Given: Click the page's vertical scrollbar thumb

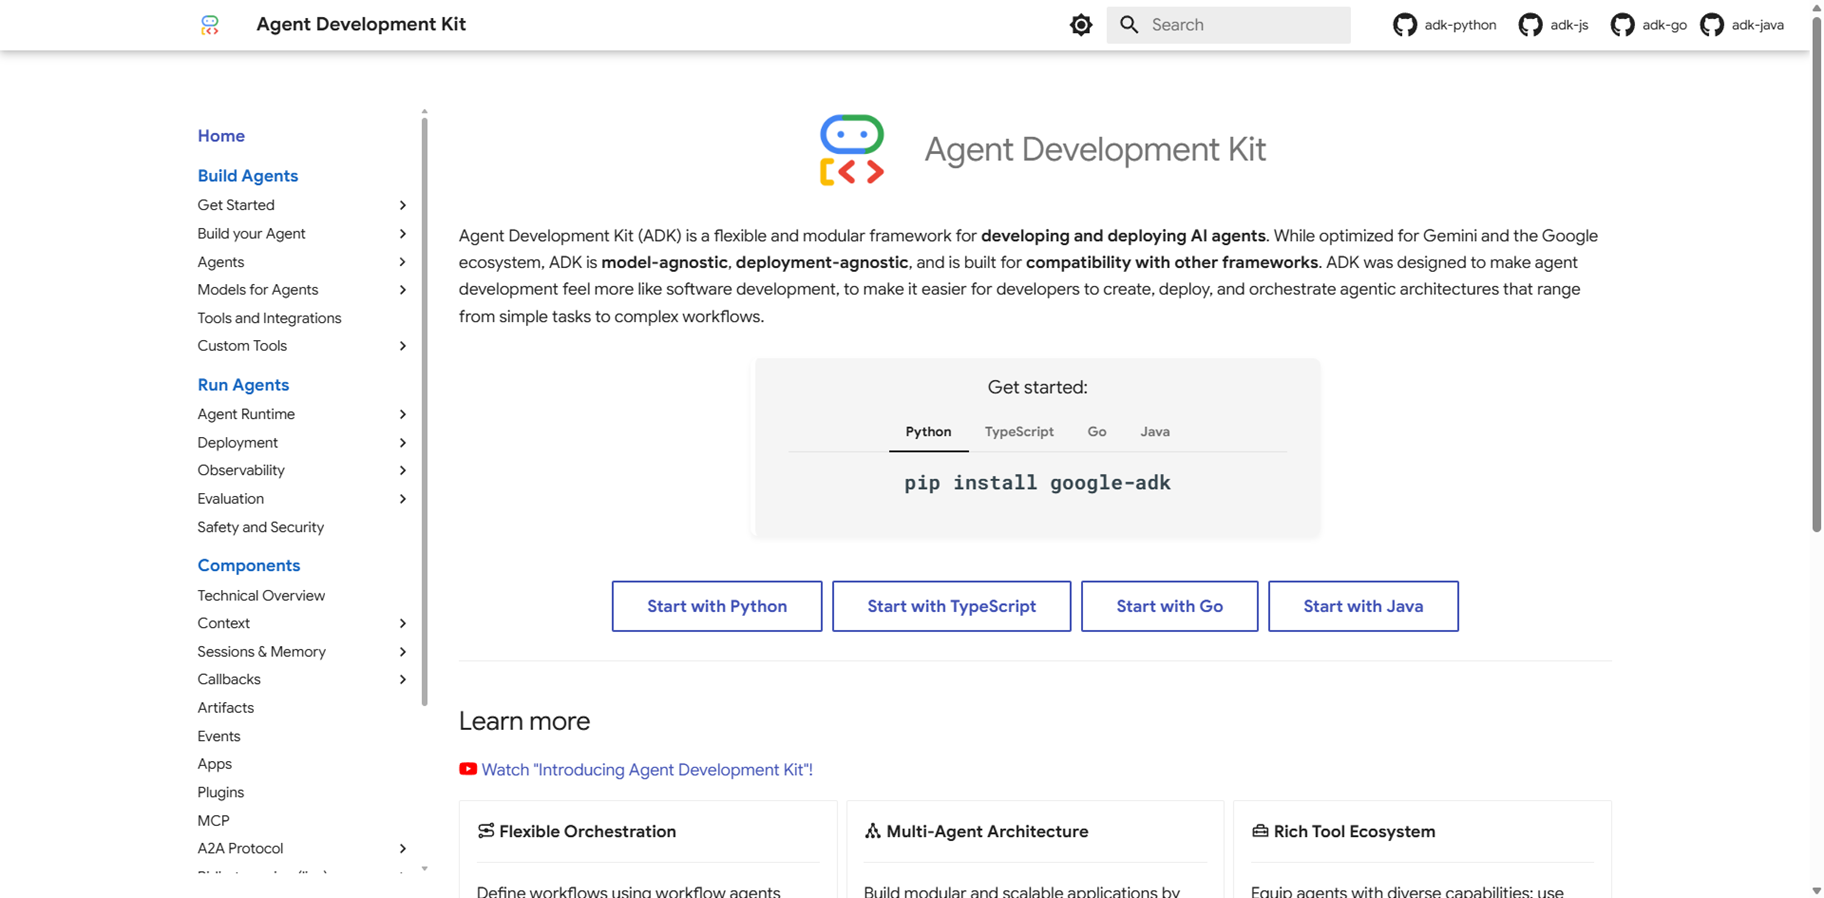Looking at the screenshot, I should coord(1816,272).
